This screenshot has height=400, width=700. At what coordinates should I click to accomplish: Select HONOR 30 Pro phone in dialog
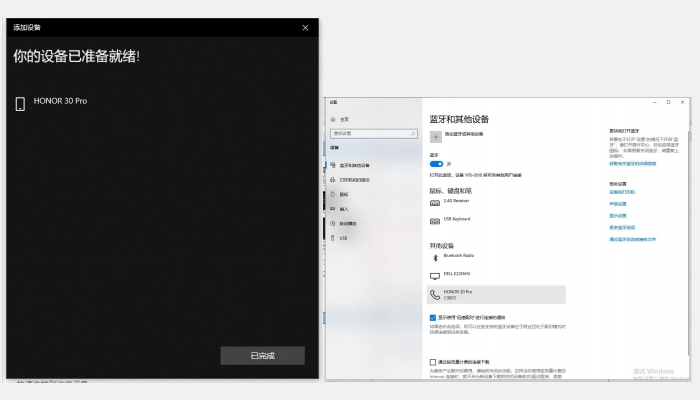pyautogui.click(x=51, y=103)
